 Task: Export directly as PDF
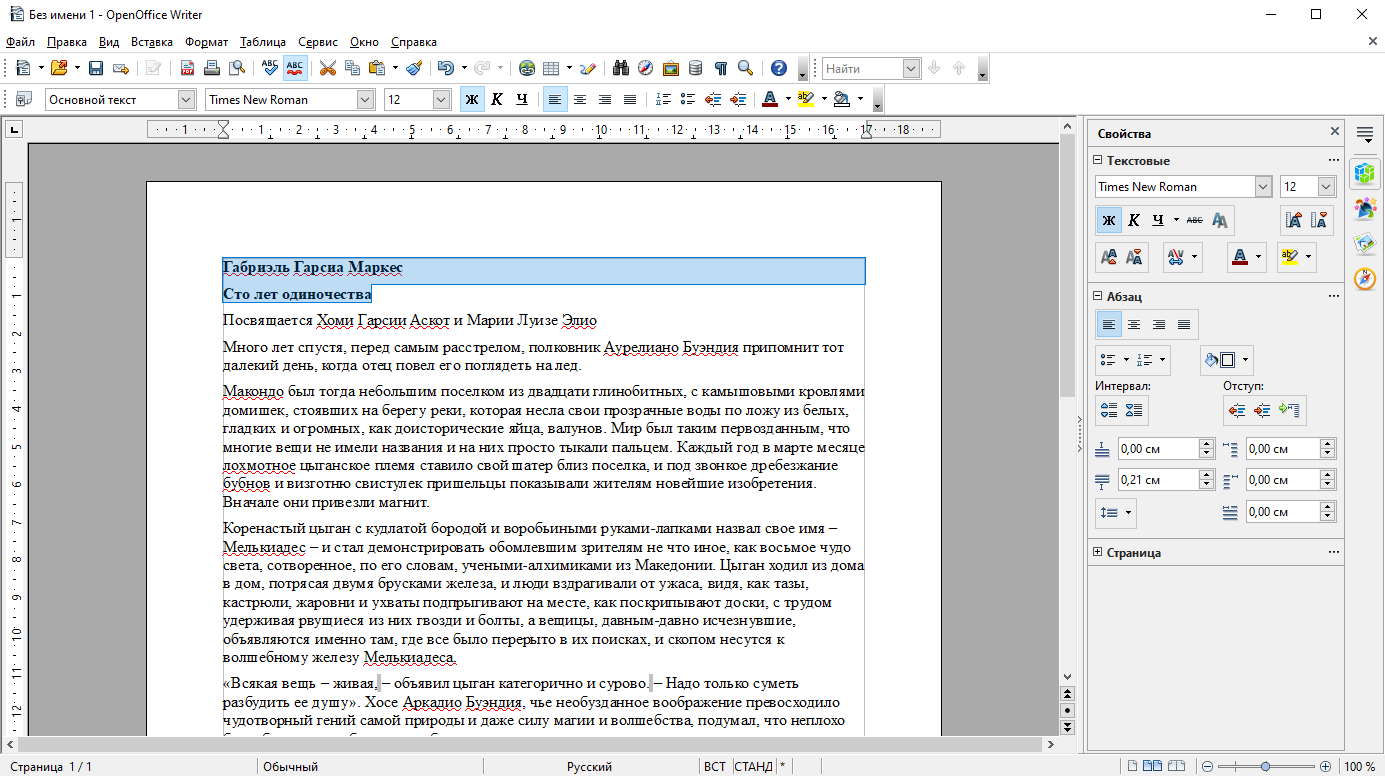coord(187,68)
